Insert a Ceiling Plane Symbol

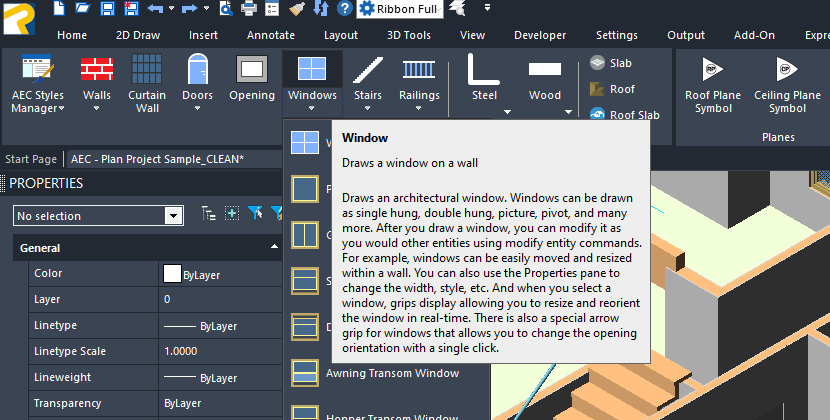(x=787, y=83)
